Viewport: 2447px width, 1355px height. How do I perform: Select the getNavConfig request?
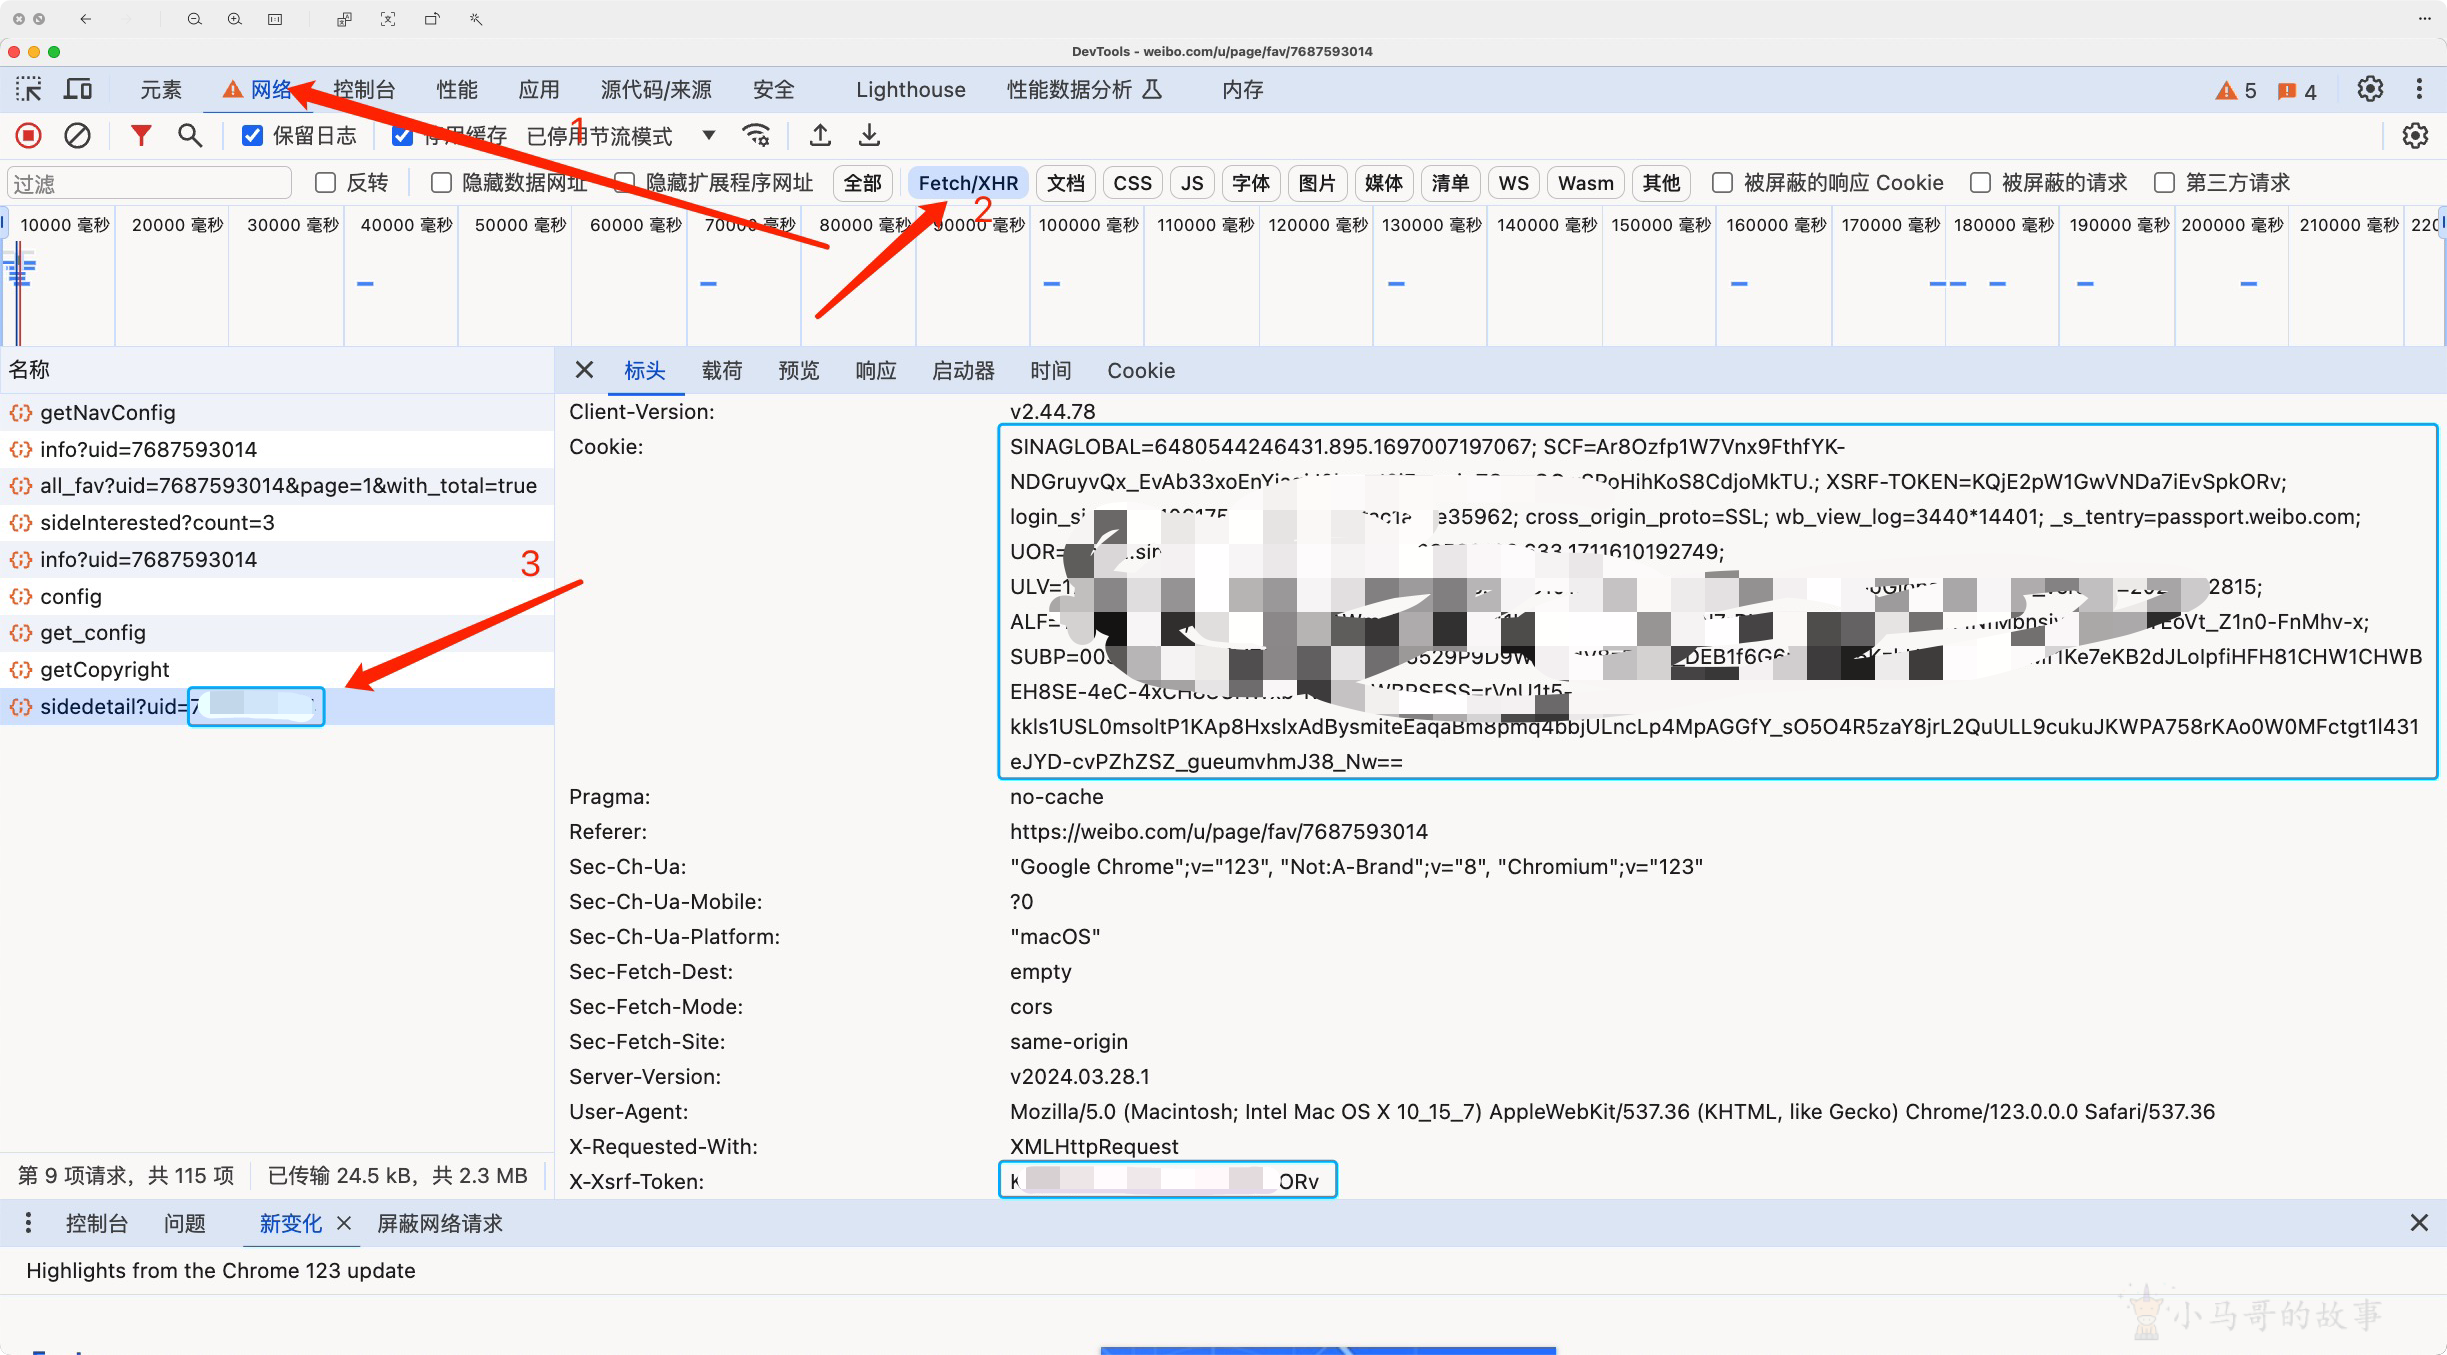277,412
